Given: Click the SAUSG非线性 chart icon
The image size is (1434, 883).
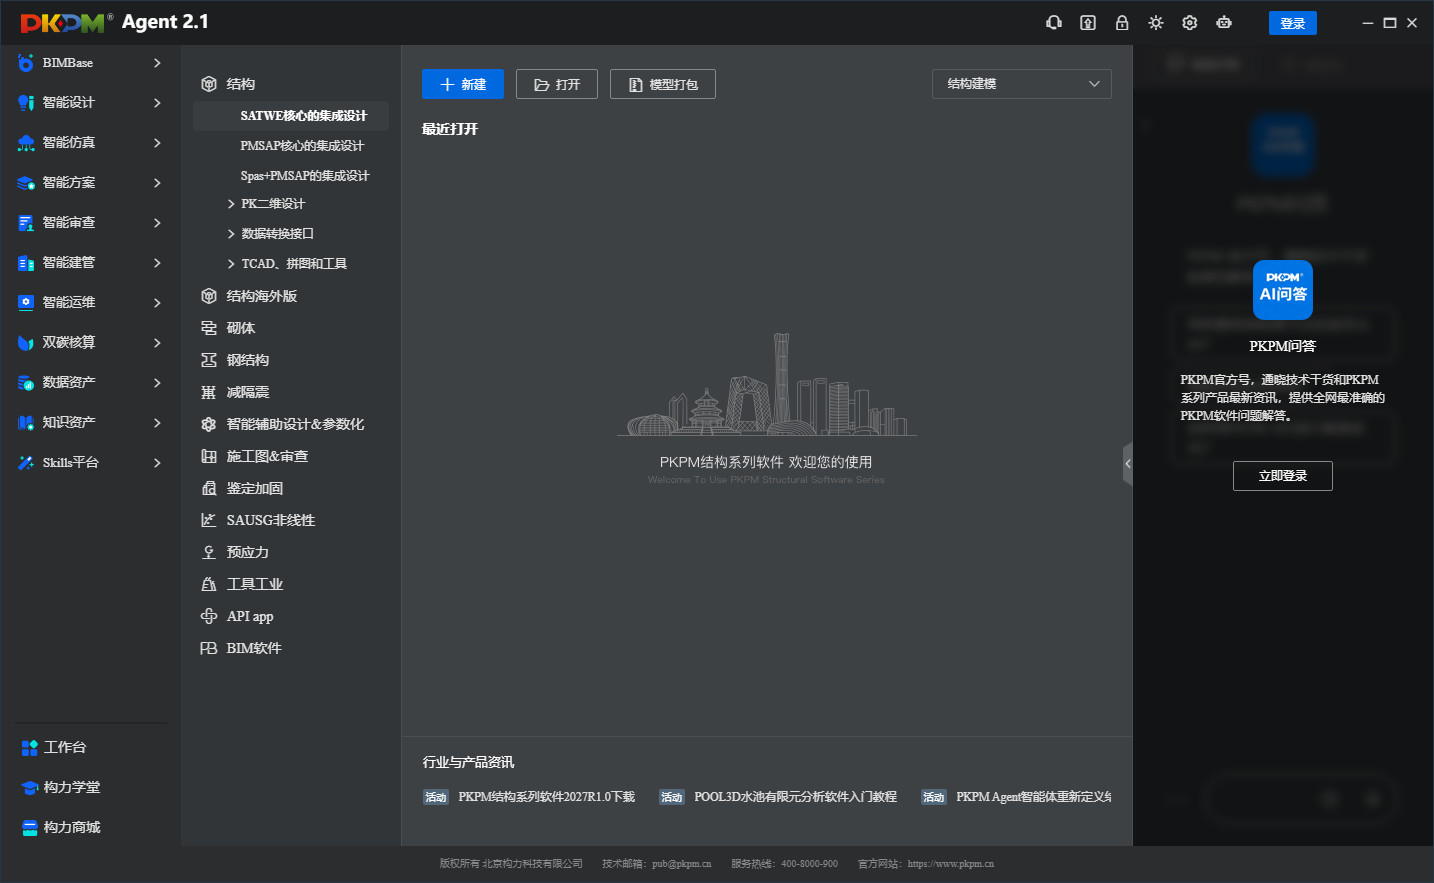Looking at the screenshot, I should click(209, 520).
